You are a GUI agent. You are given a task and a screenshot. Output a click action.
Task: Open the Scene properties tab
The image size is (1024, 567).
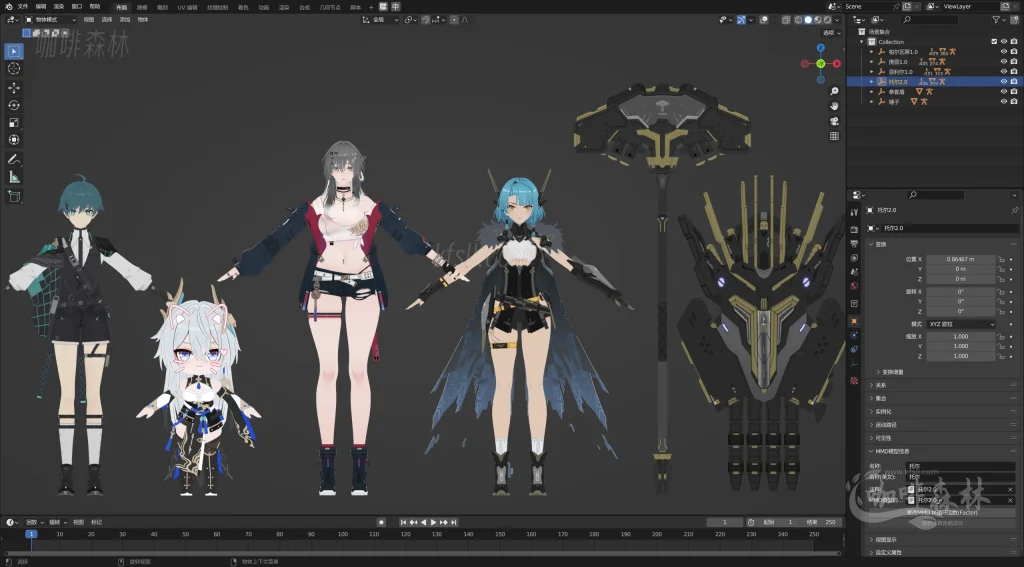click(854, 272)
